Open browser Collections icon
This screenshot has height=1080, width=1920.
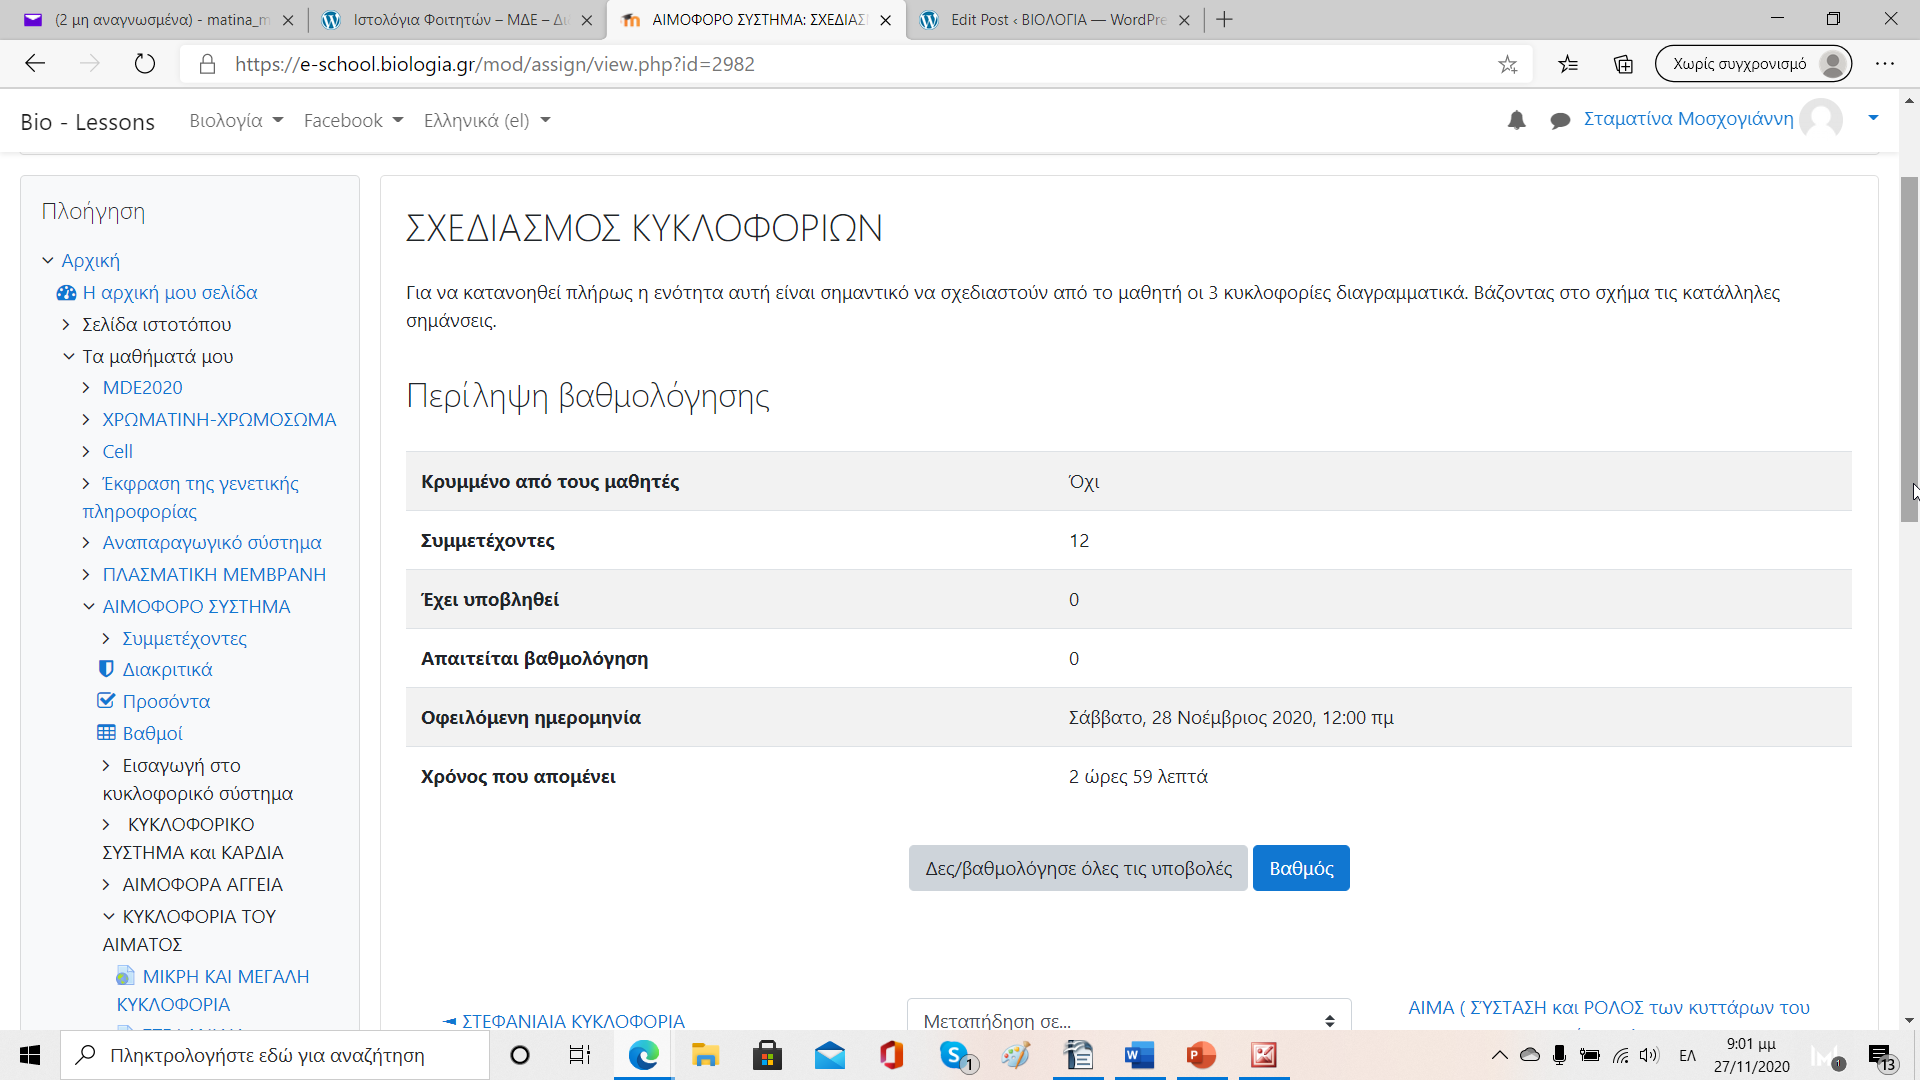pos(1623,65)
